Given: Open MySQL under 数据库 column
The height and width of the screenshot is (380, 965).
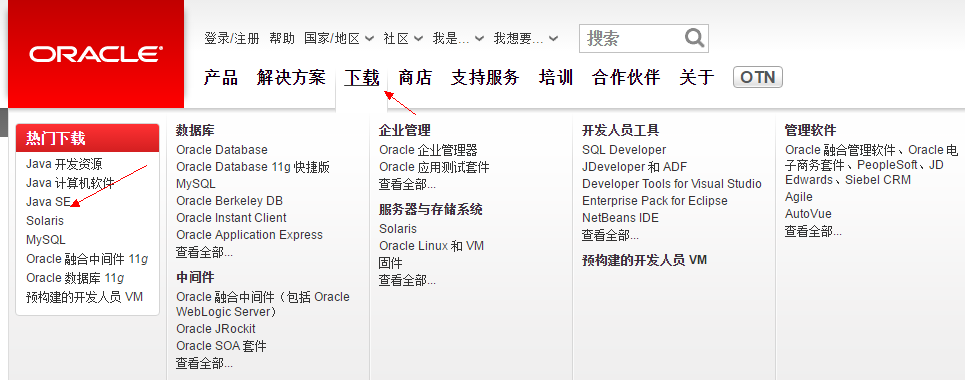Looking at the screenshot, I should coord(196,184).
